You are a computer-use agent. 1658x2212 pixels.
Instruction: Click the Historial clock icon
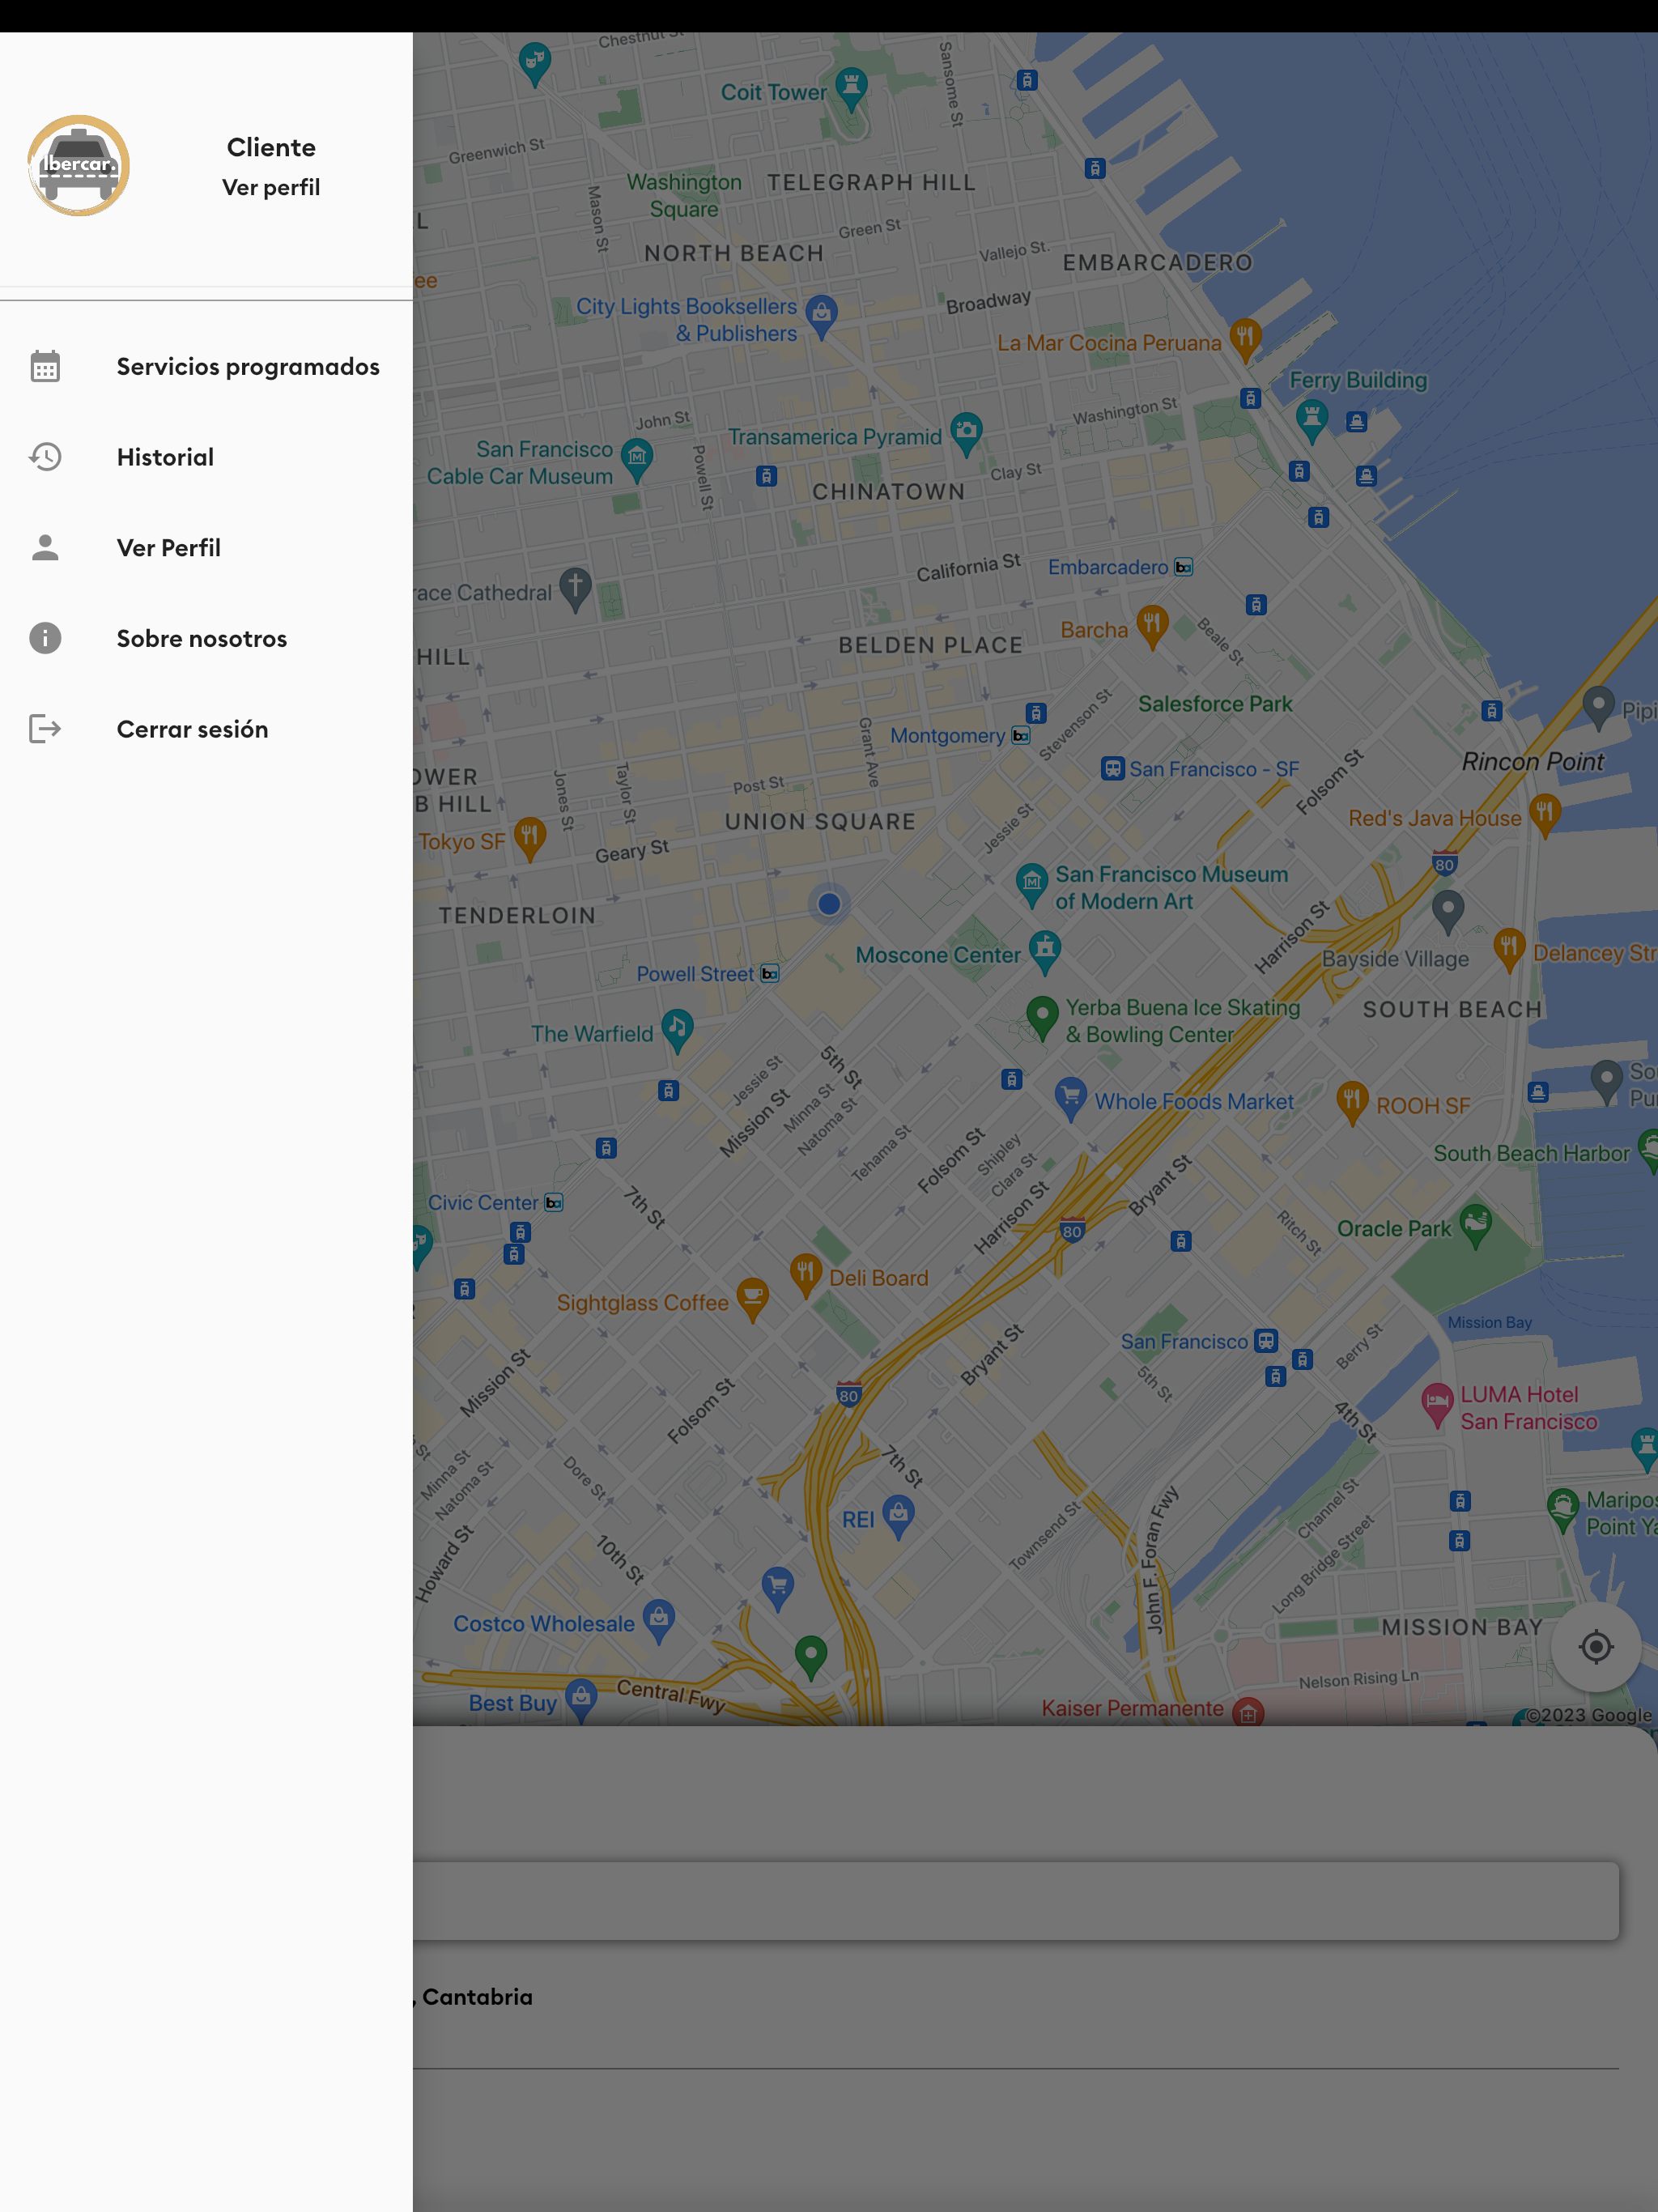click(45, 457)
